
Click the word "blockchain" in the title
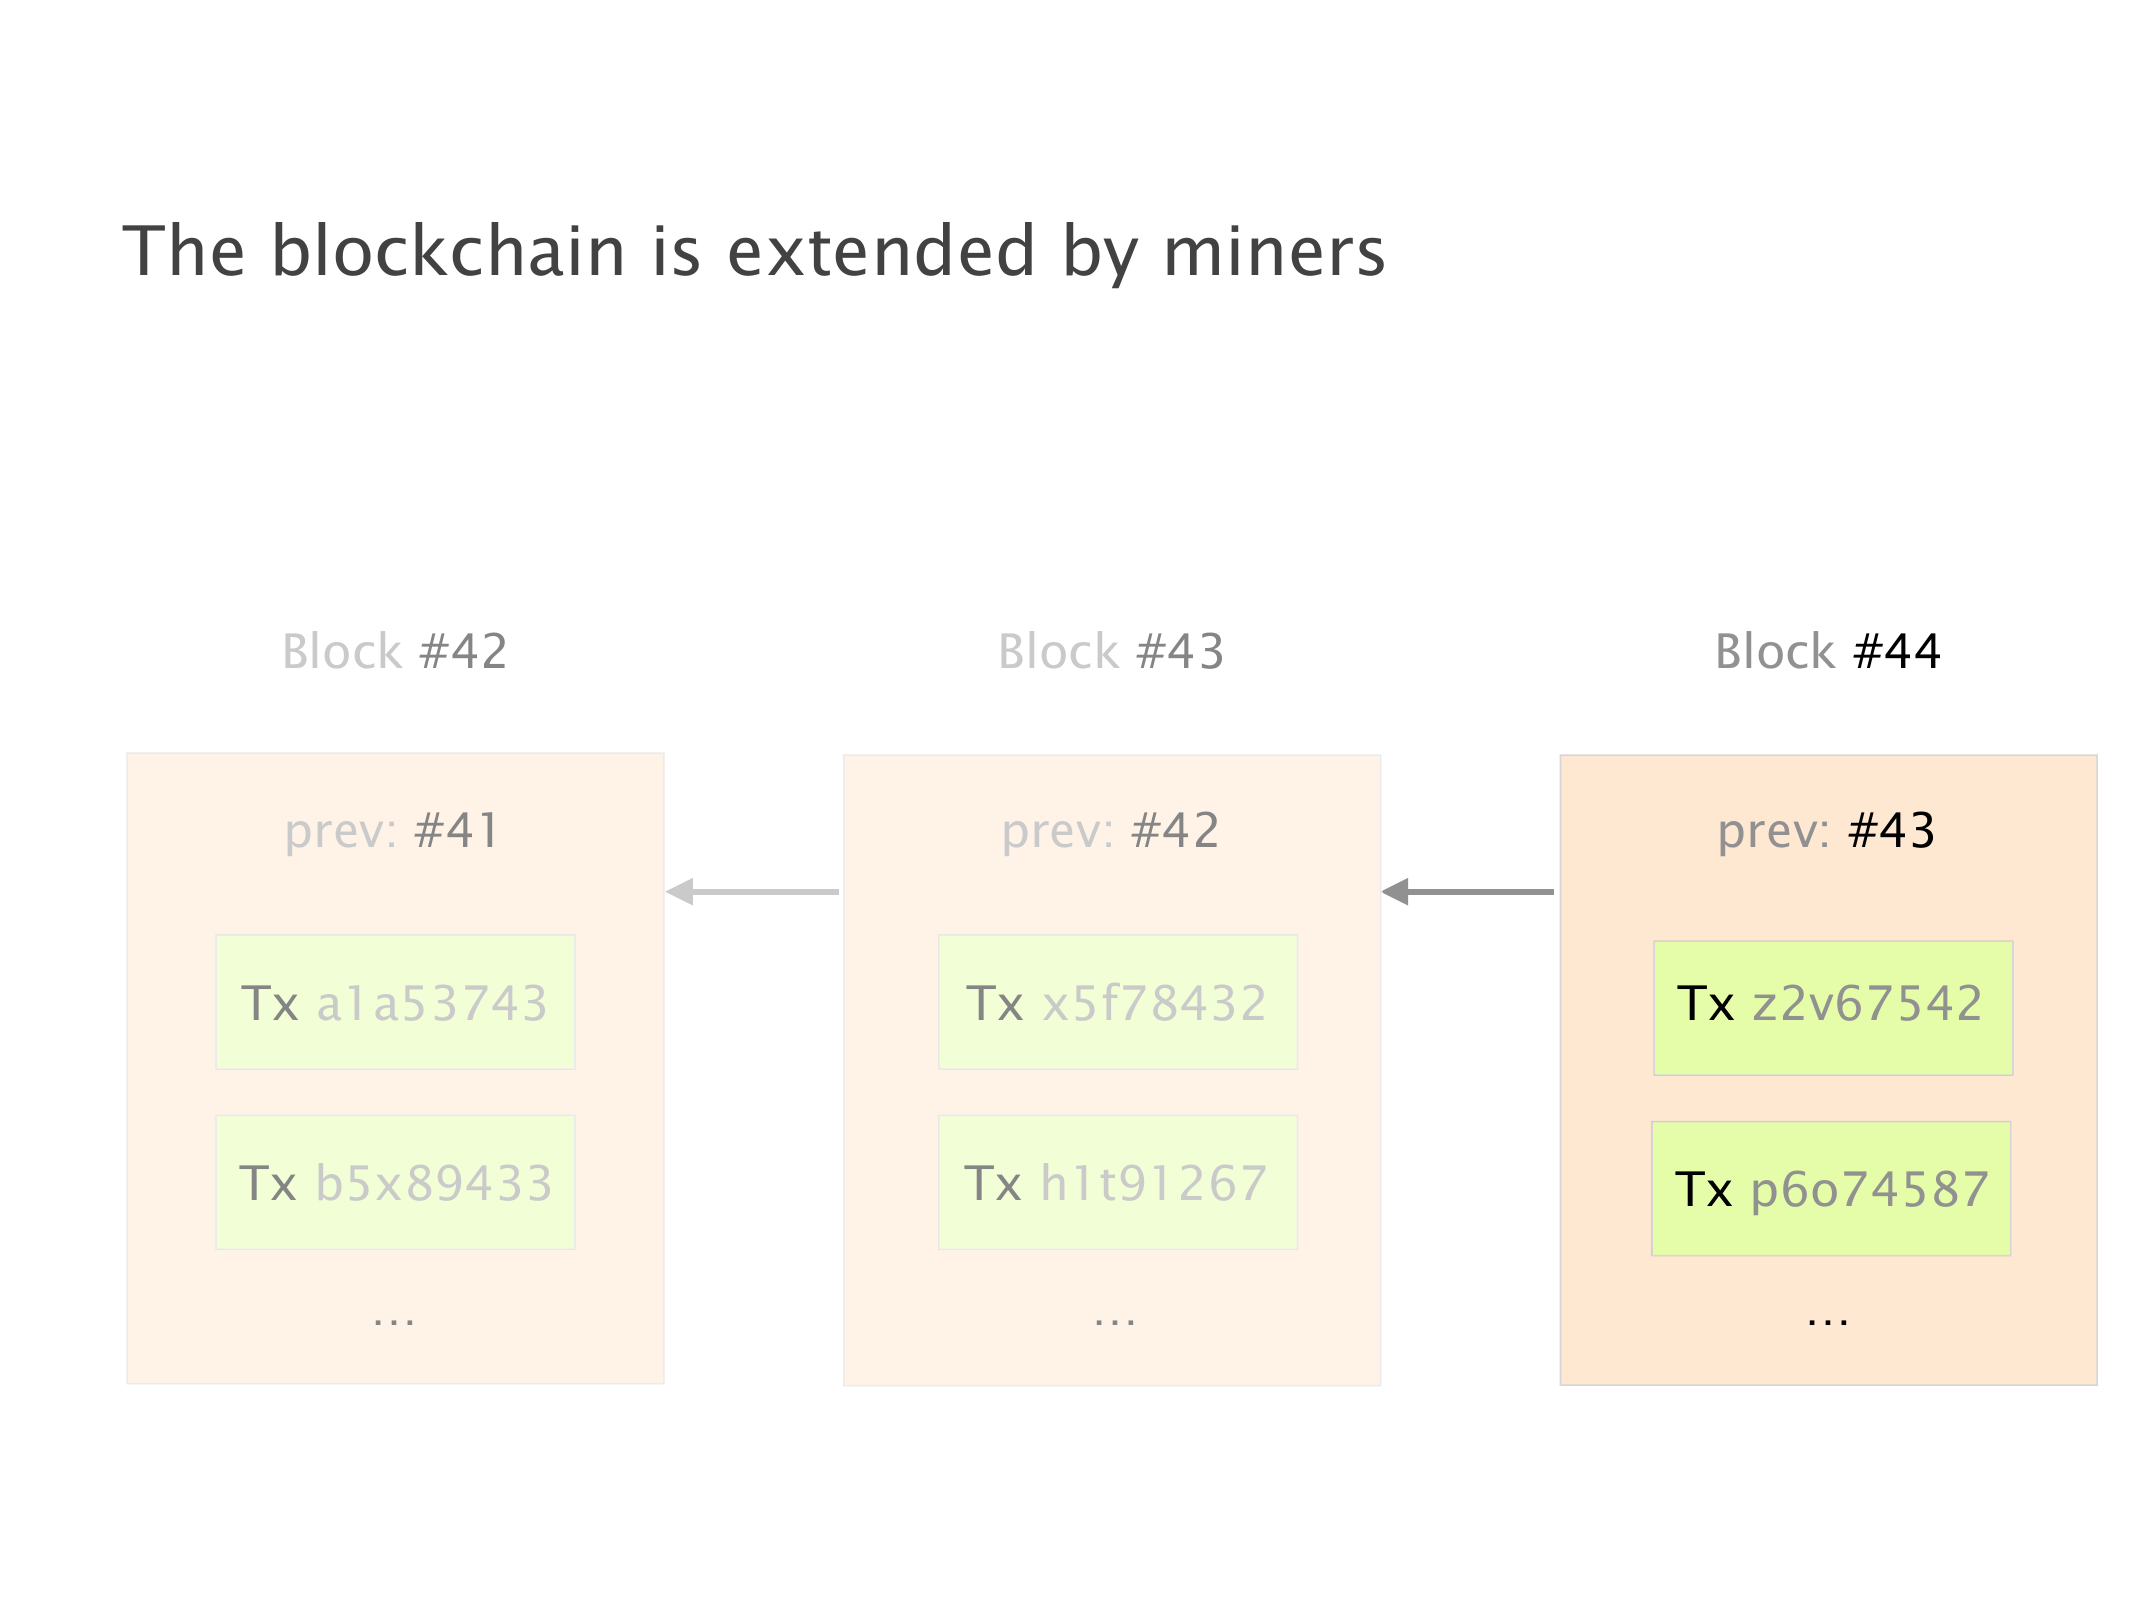pos(449,251)
